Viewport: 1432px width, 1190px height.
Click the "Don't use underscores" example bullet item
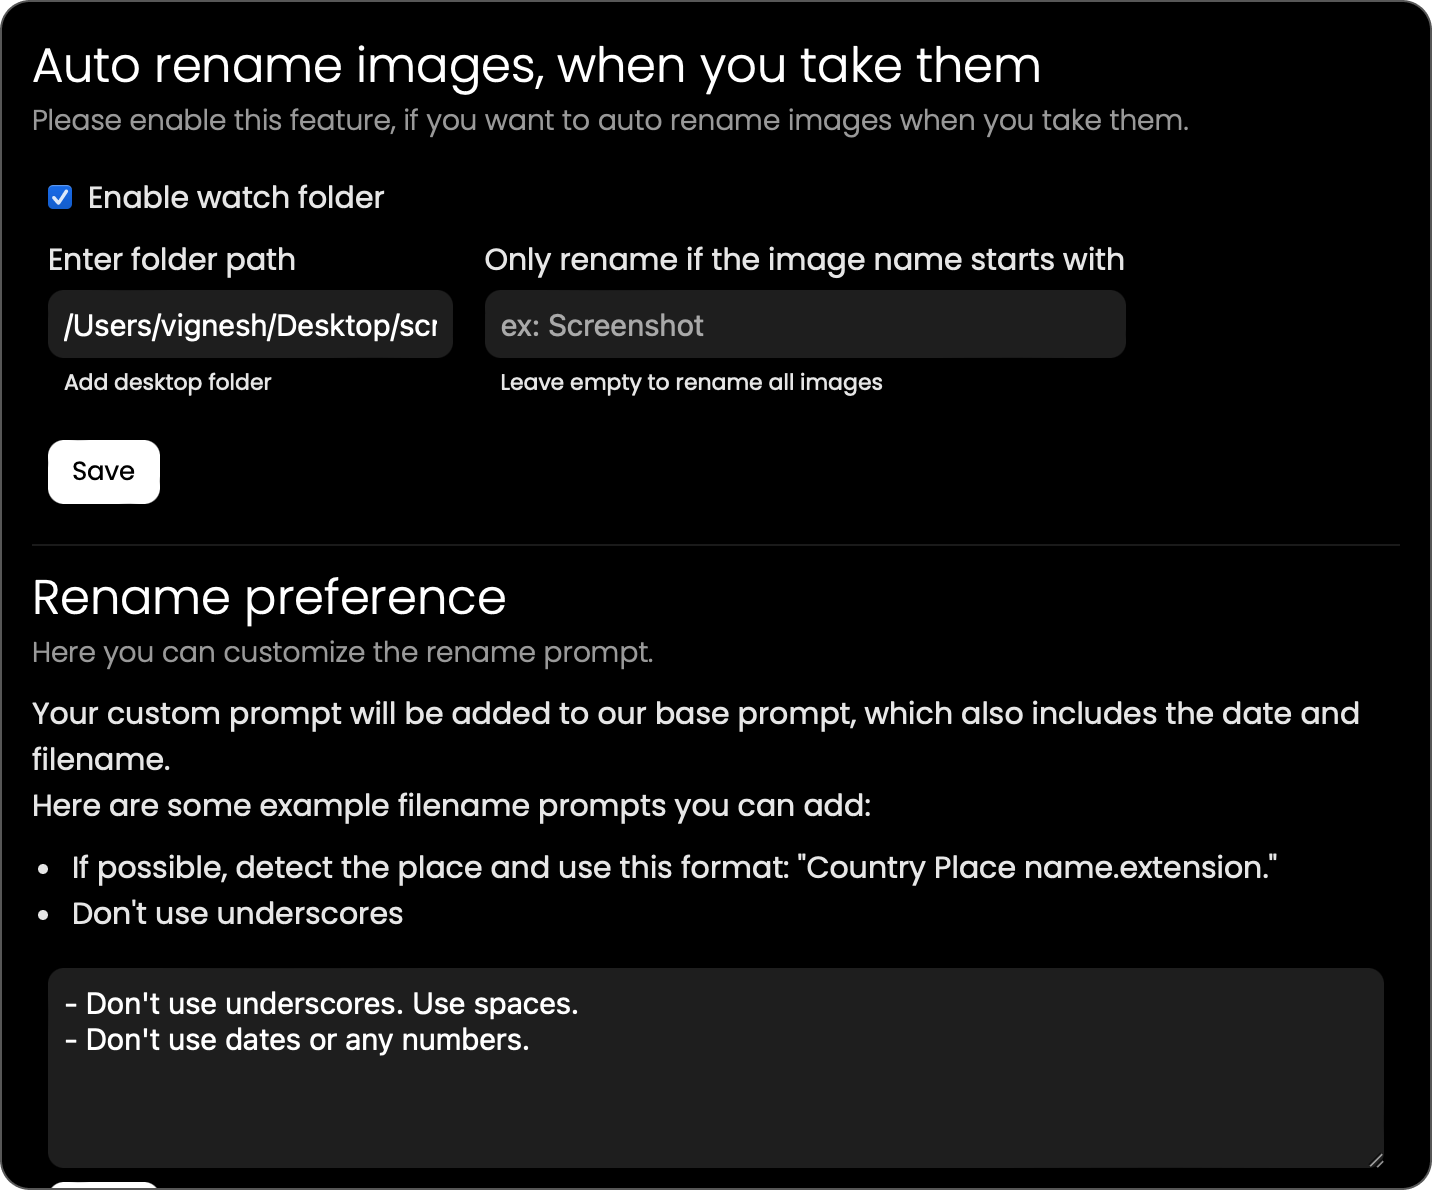pyautogui.click(x=237, y=913)
